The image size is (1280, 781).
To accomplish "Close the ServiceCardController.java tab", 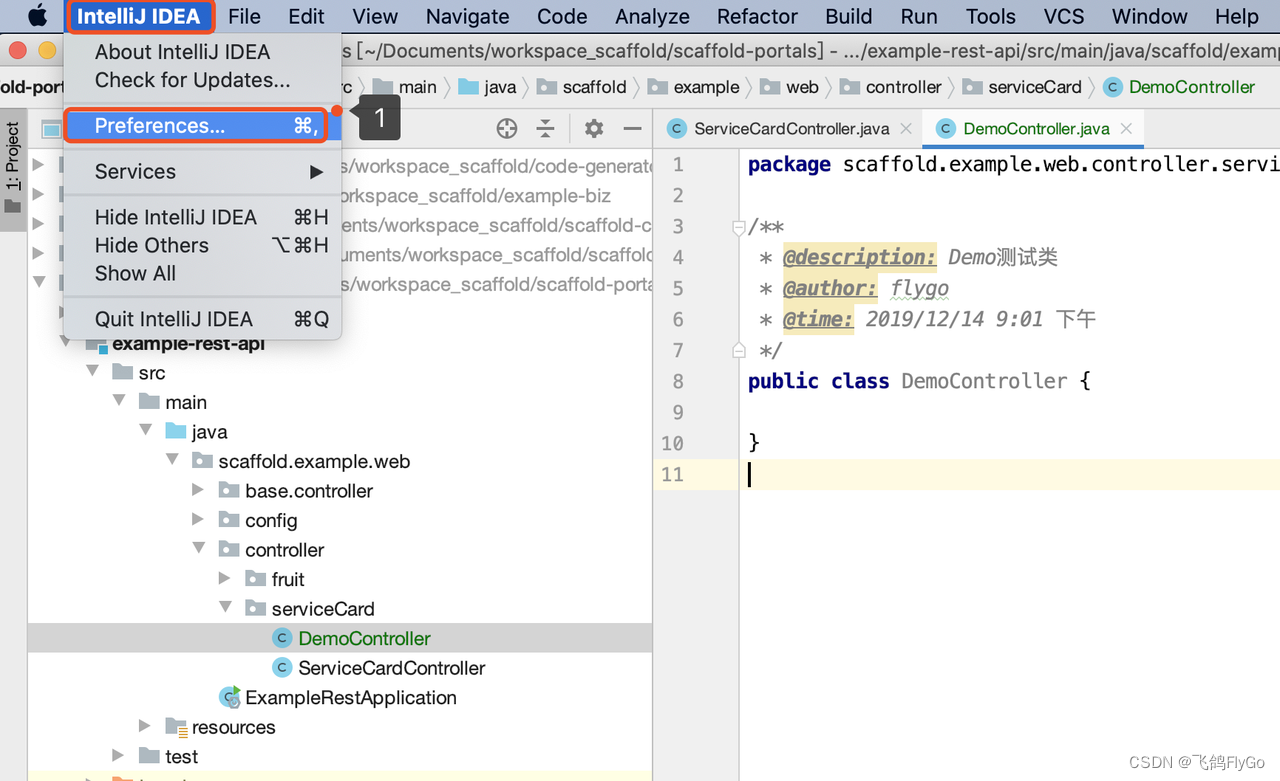I will (906, 129).
